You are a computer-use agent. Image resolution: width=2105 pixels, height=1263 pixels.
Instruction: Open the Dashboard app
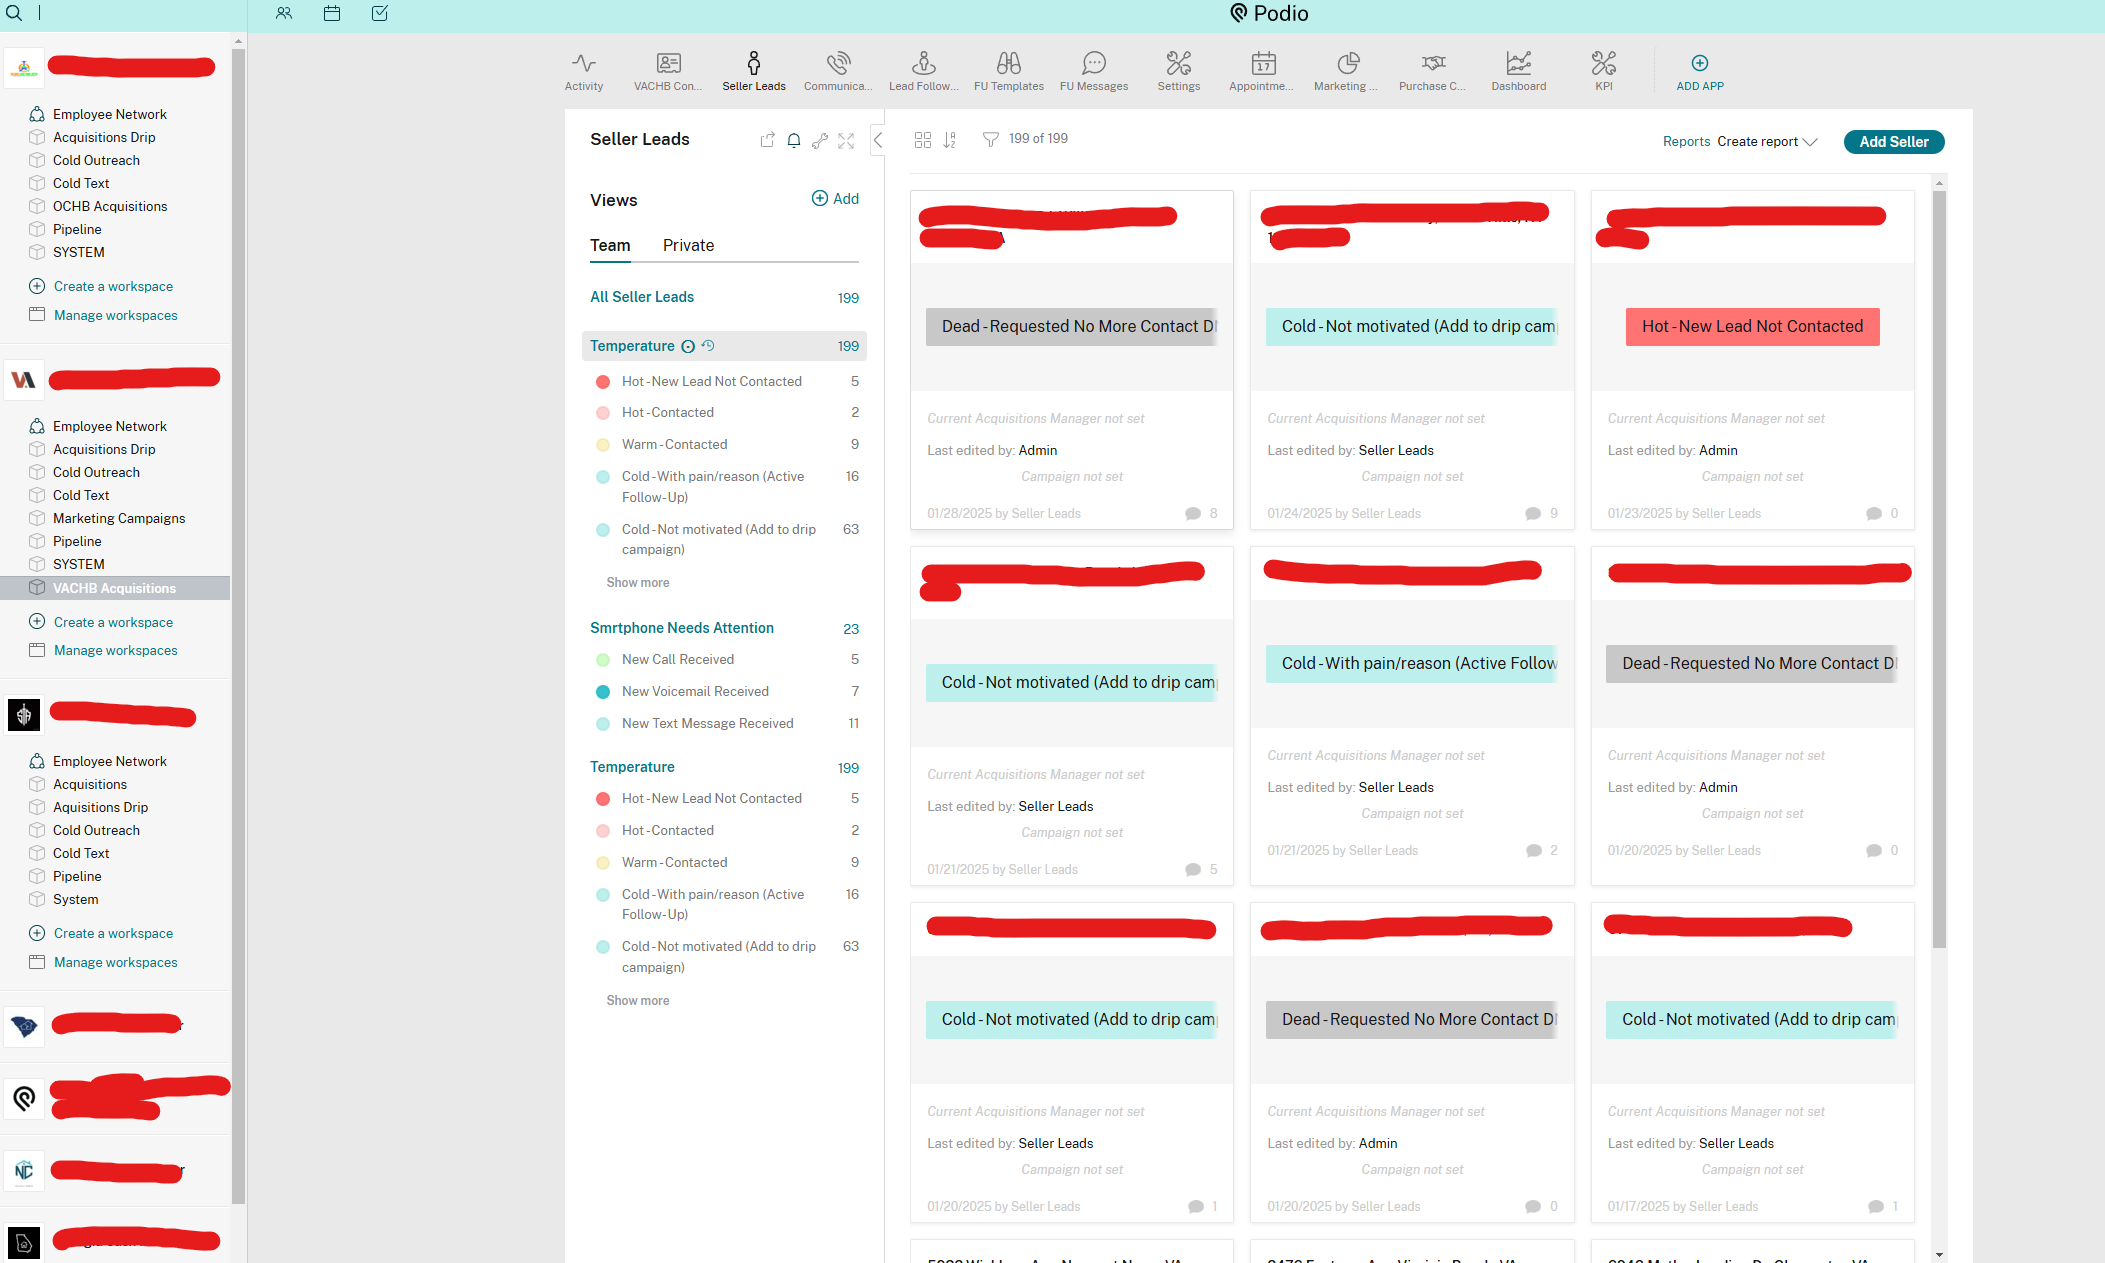(1518, 70)
